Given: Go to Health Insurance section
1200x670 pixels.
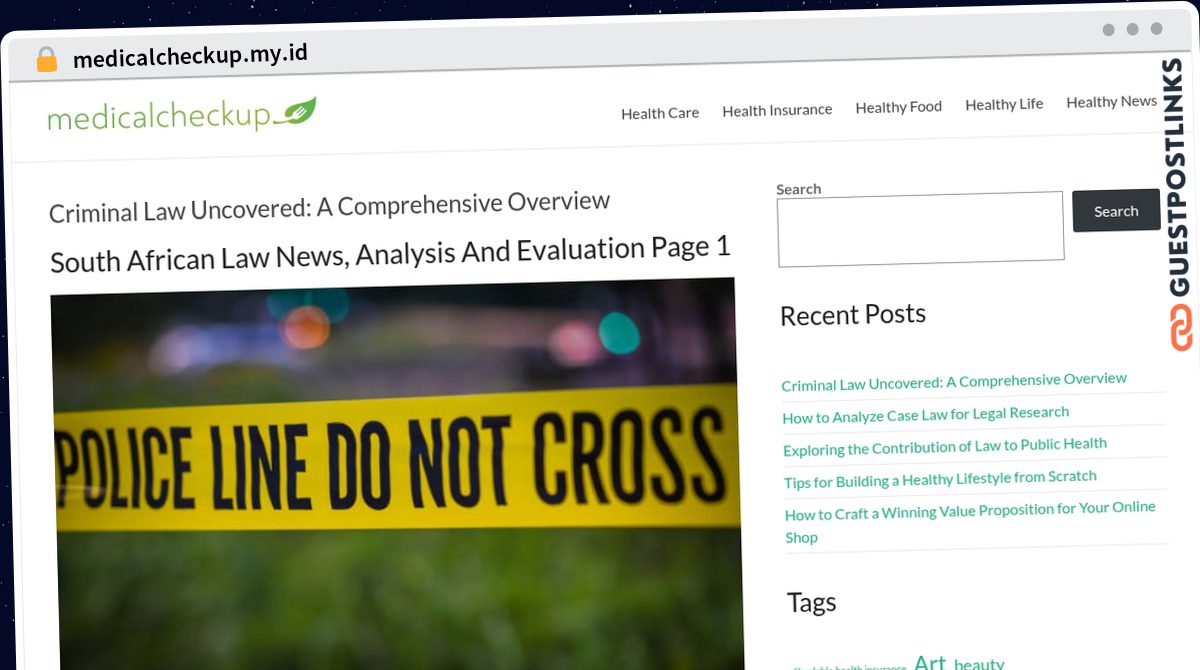Looking at the screenshot, I should click(777, 110).
